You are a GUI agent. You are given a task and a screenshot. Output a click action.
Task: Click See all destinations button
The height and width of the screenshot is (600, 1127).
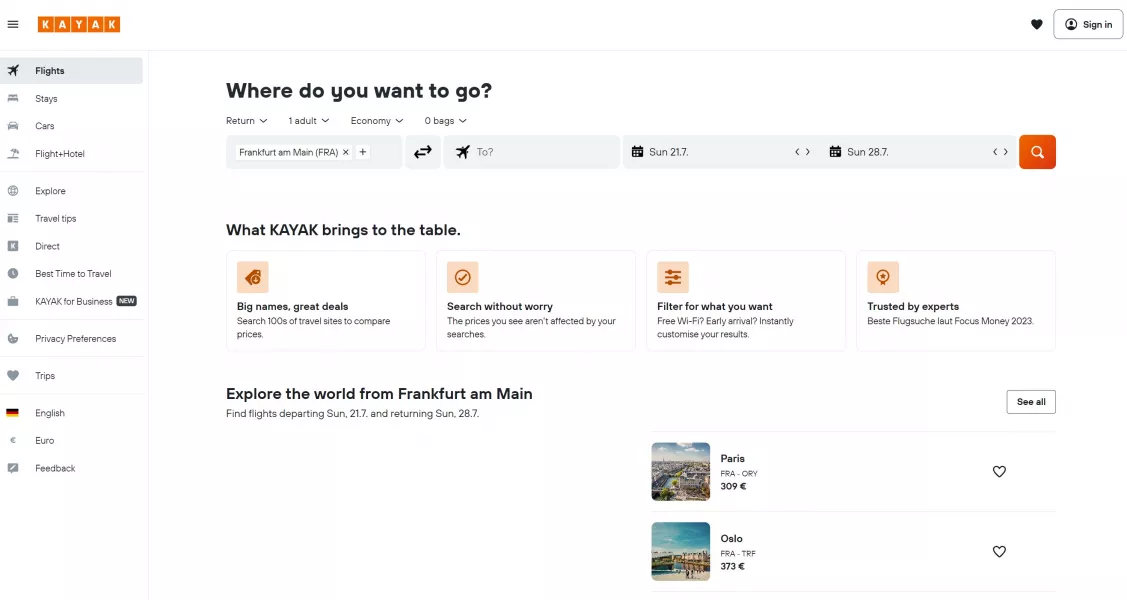click(x=1031, y=402)
